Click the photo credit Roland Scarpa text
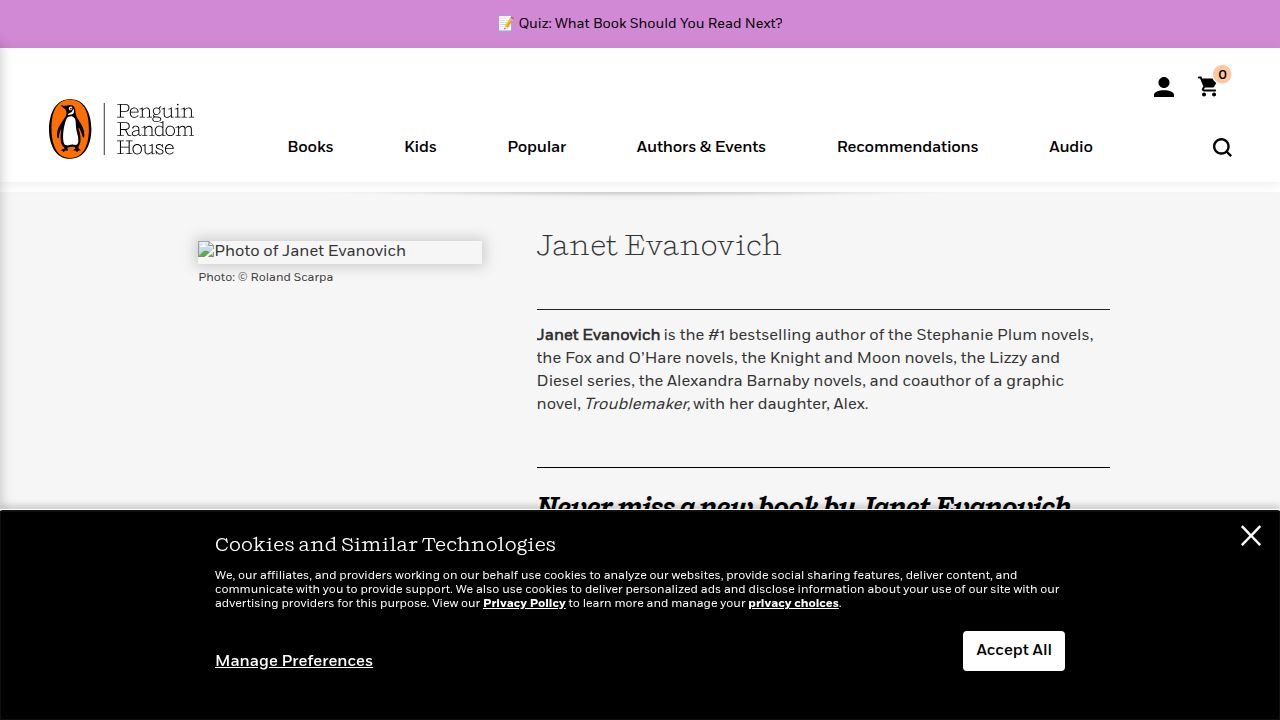The width and height of the screenshot is (1280, 720). coord(266,277)
